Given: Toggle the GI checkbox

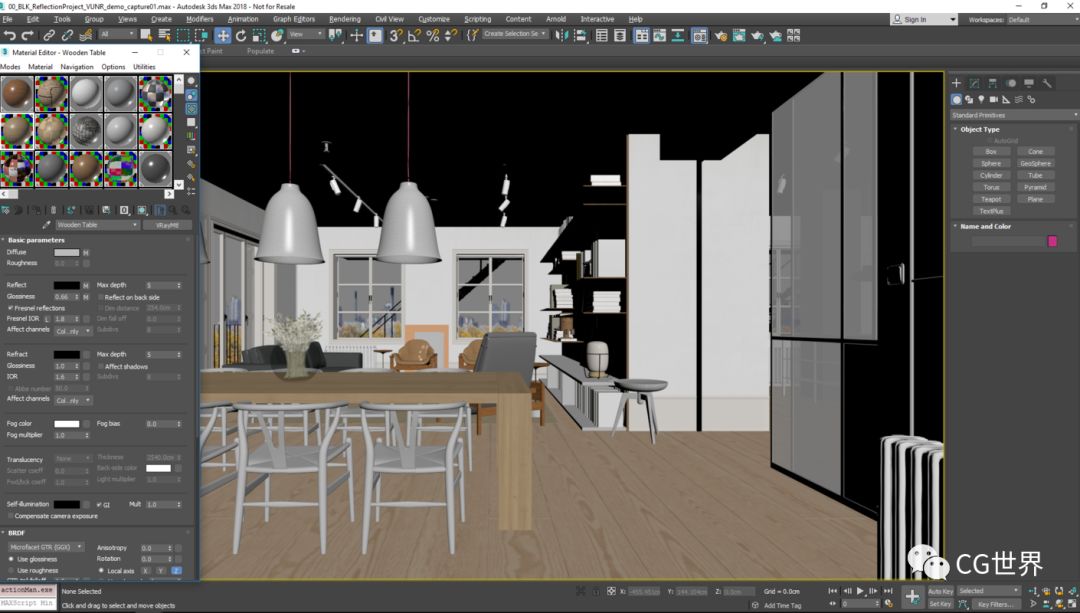Looking at the screenshot, I should pos(99,504).
